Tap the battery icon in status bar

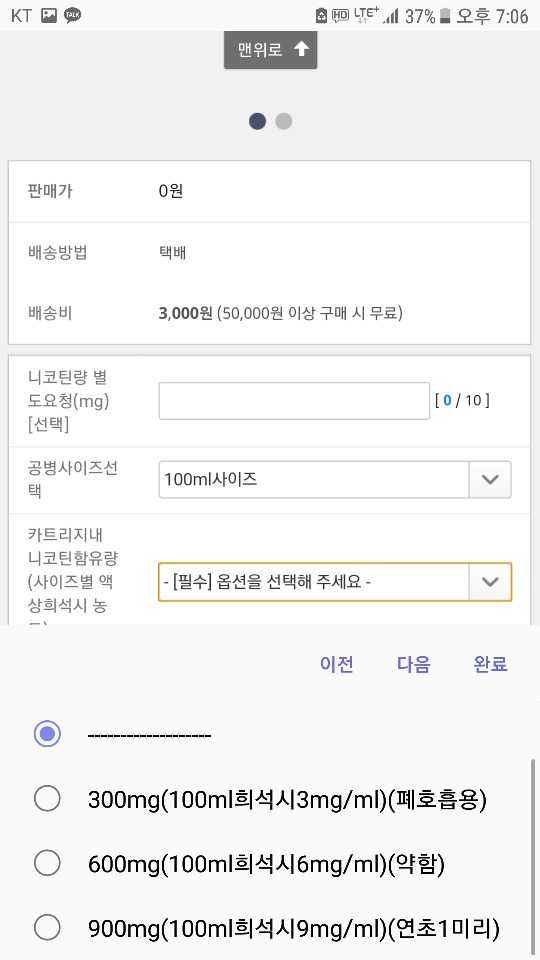445,16
